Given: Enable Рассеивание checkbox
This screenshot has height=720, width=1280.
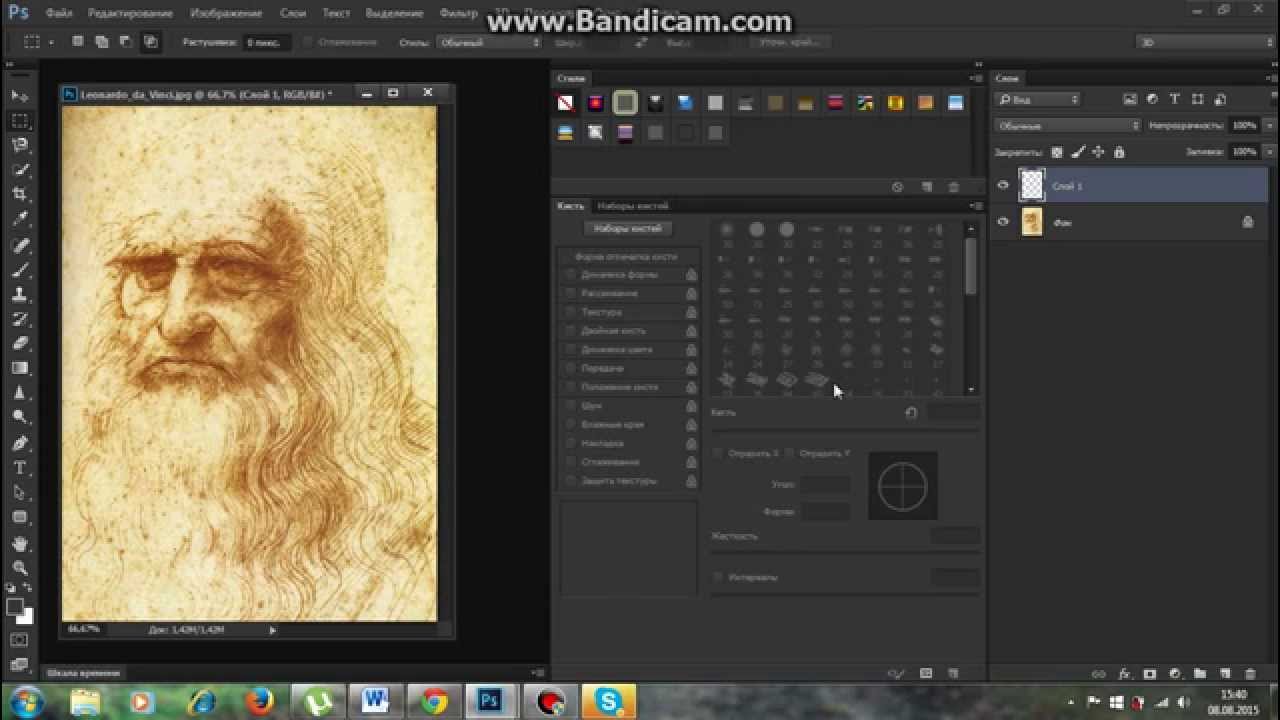Looking at the screenshot, I should click(570, 294).
